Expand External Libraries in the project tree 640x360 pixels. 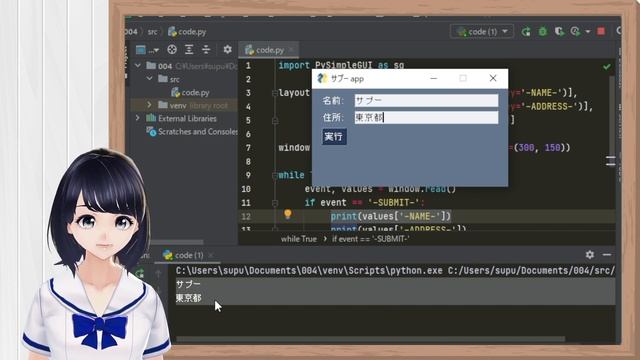pos(138,118)
